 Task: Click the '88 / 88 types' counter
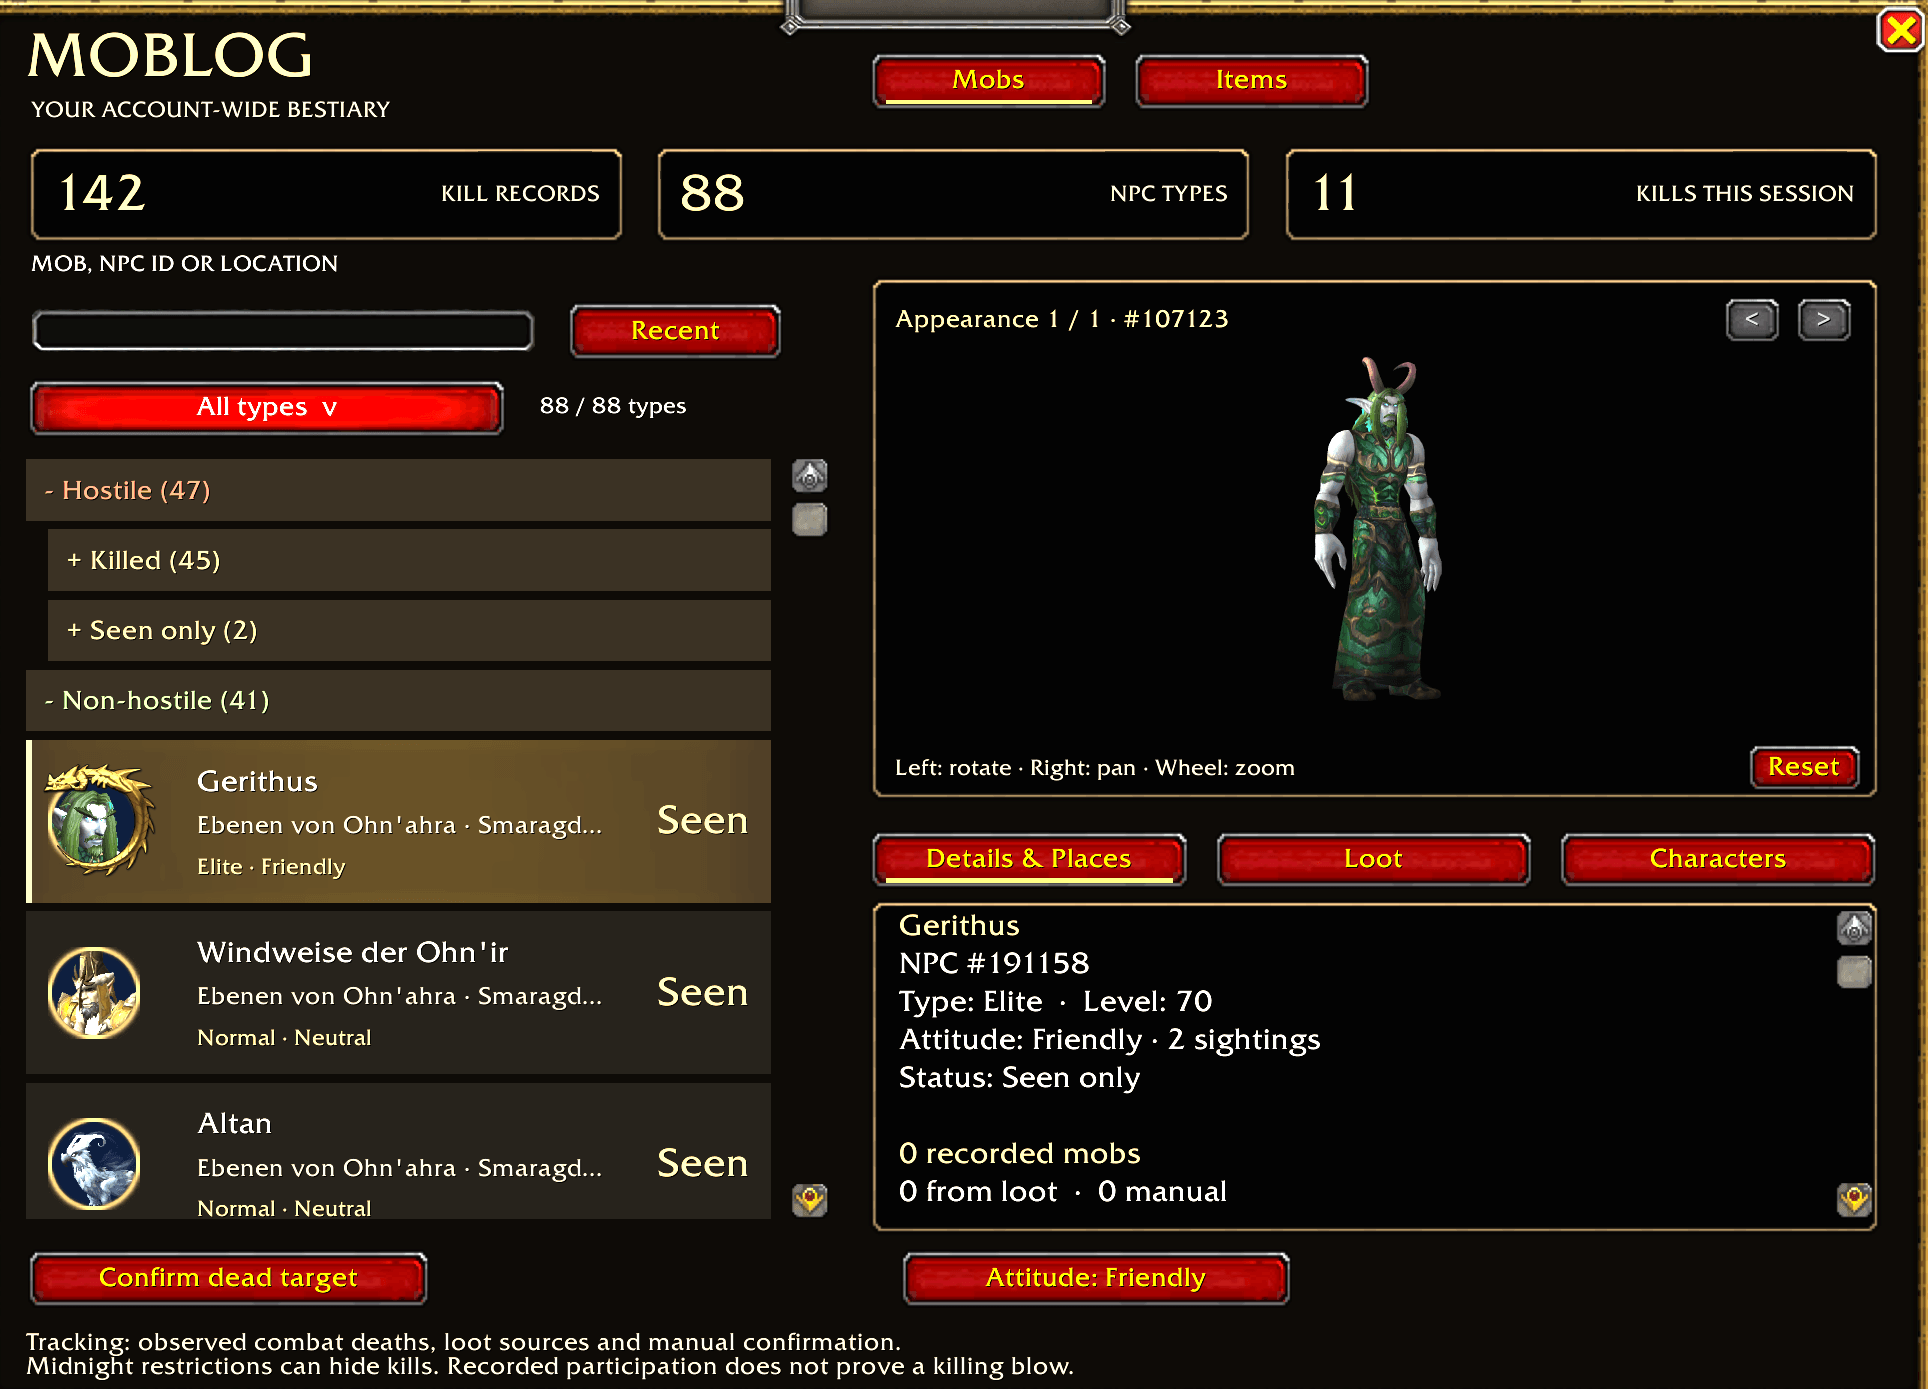click(x=613, y=406)
